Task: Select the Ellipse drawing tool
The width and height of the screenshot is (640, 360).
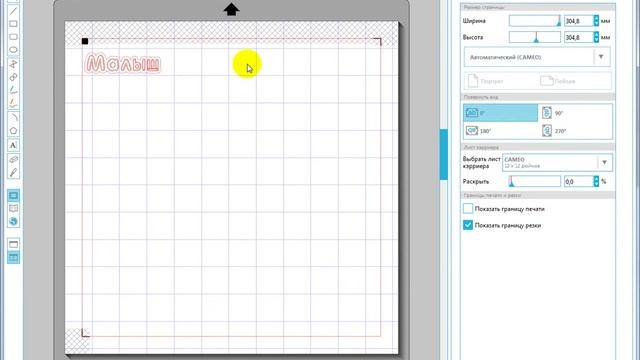Action: click(x=13, y=50)
